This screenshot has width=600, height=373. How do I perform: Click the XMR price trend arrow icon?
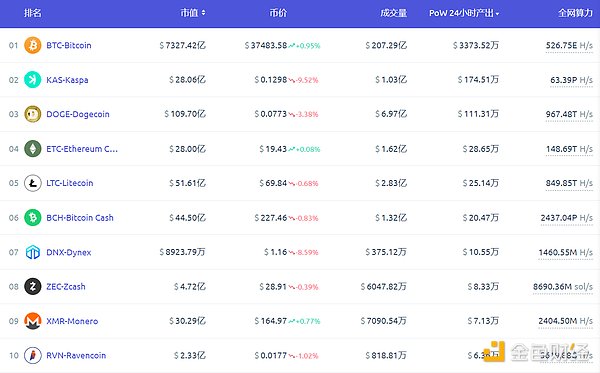pyautogui.click(x=292, y=321)
